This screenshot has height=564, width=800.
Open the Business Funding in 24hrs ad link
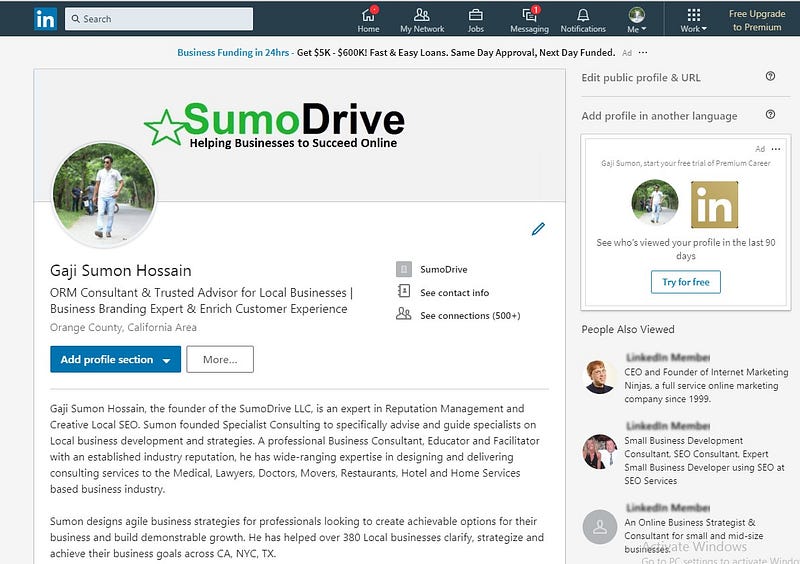point(233,53)
